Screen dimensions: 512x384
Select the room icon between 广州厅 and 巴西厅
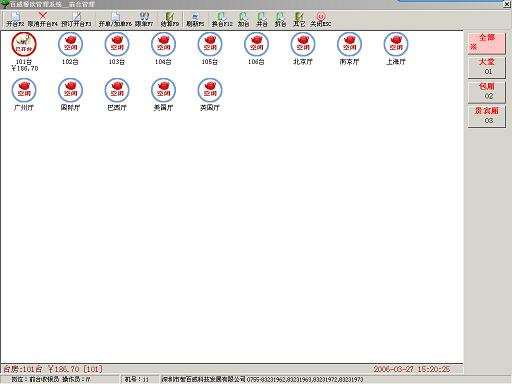(x=70, y=90)
